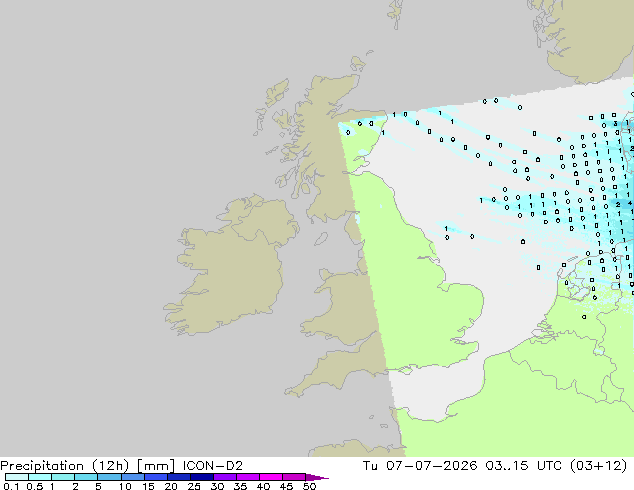Click the 0.1–0.5 mm legend color swatch
The image size is (634, 490).
click(17, 477)
